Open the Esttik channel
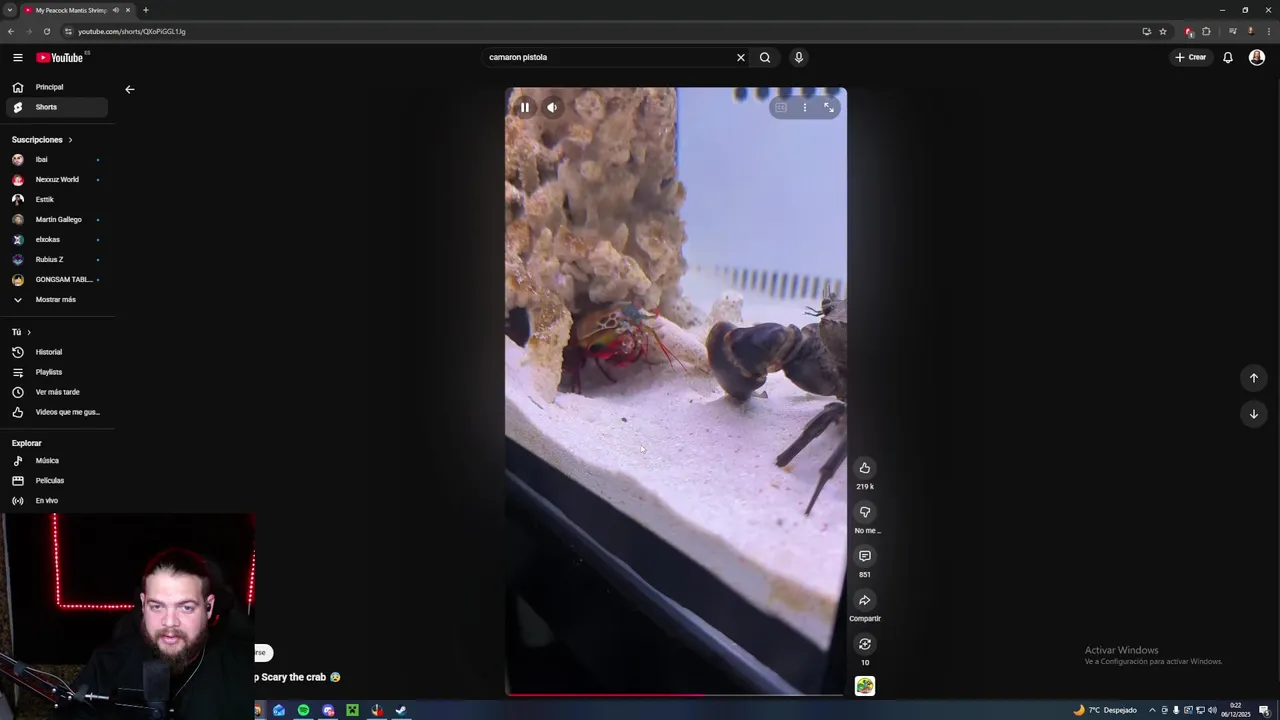 56,199
